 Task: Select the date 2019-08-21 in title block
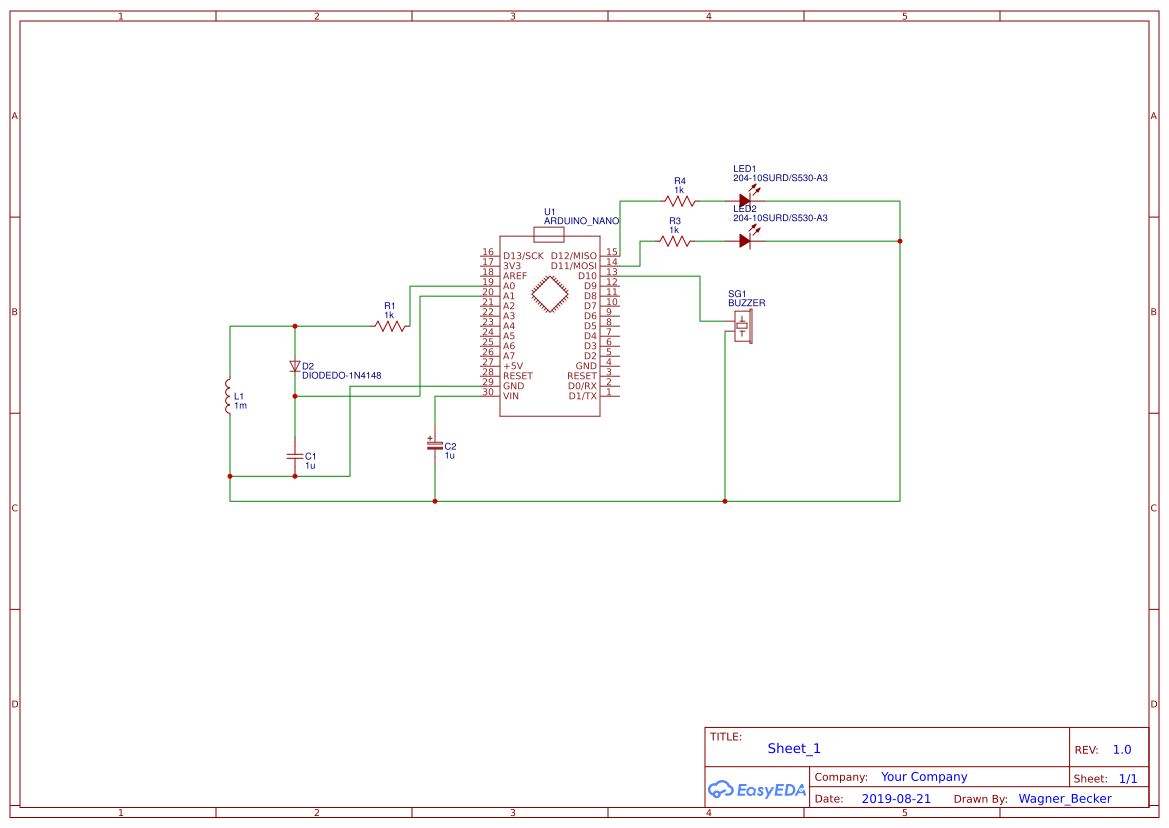[x=895, y=798]
